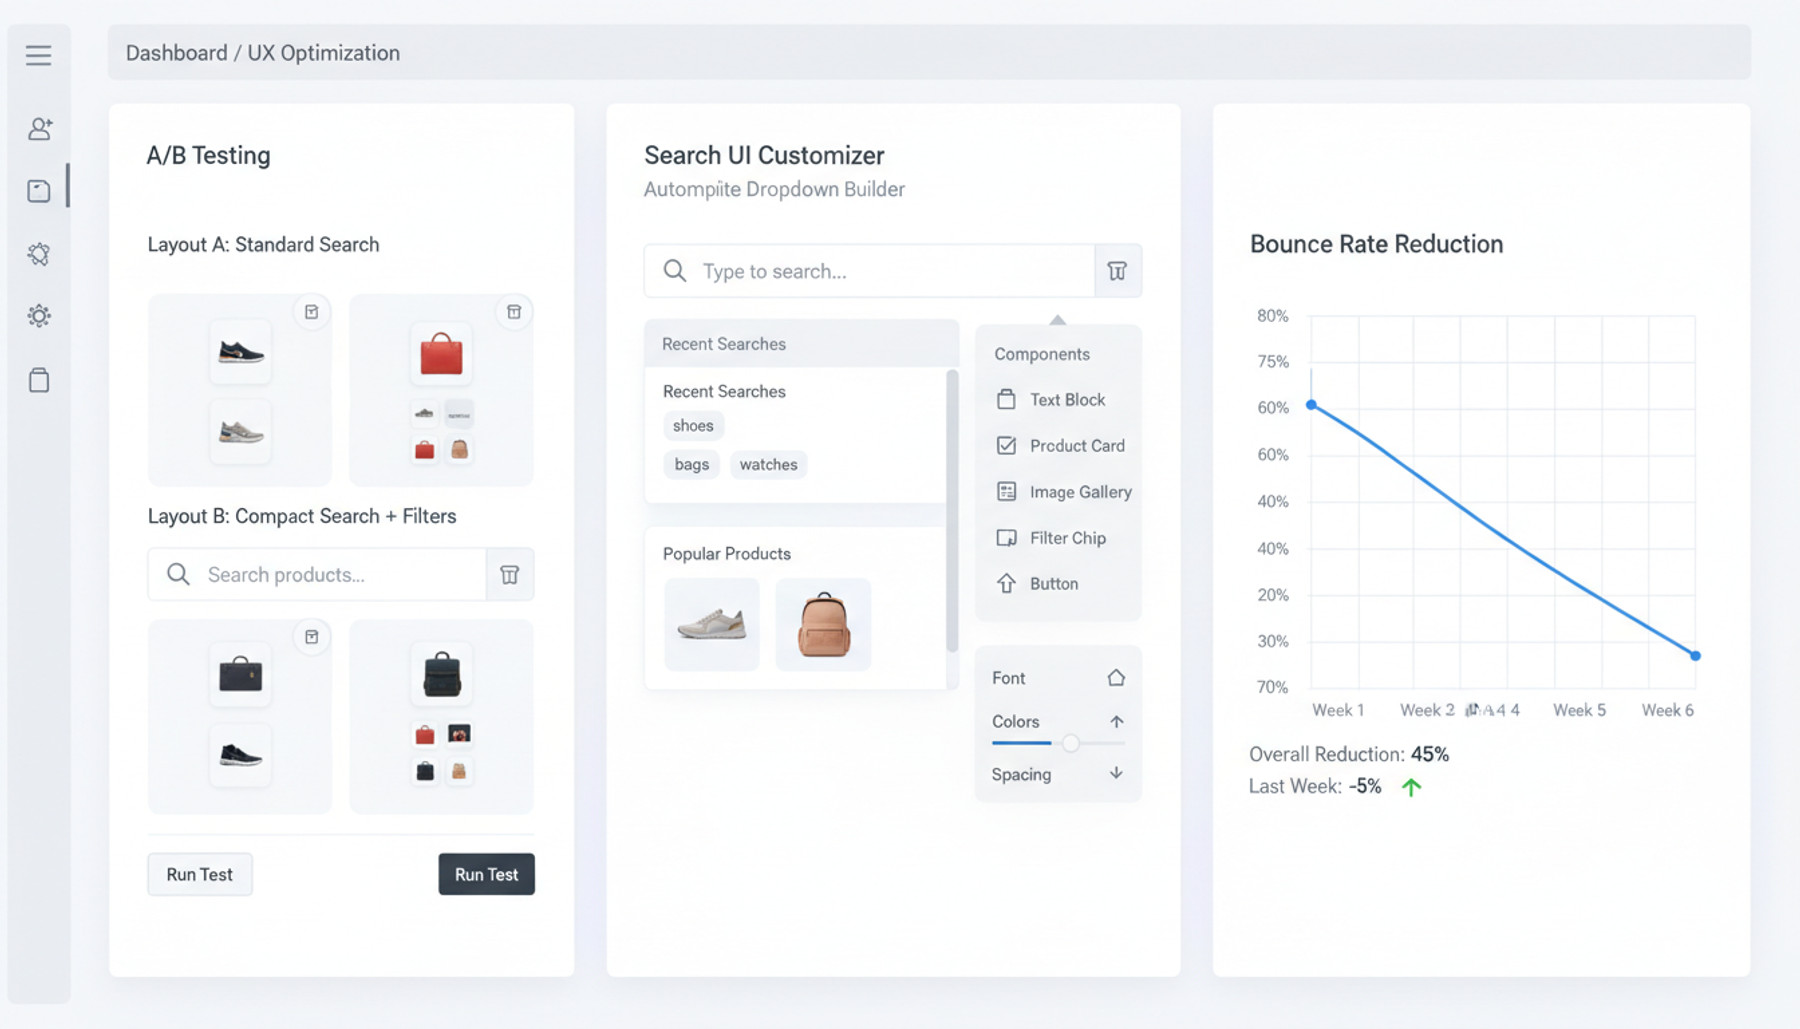1800x1029 pixels.
Task: Click the dark Run Test button
Action: coord(487,874)
